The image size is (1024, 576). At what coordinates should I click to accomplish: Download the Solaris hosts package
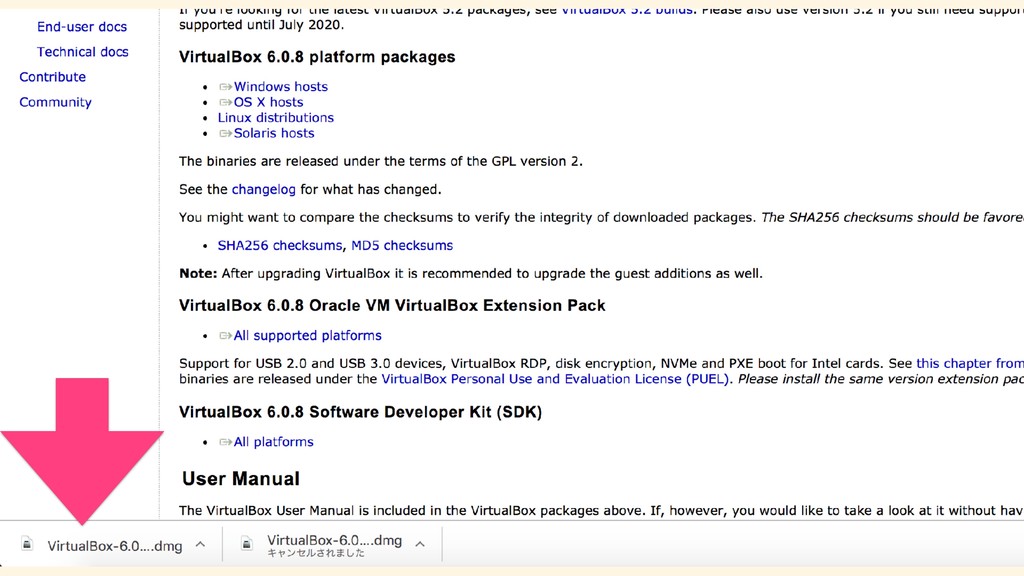coord(274,133)
